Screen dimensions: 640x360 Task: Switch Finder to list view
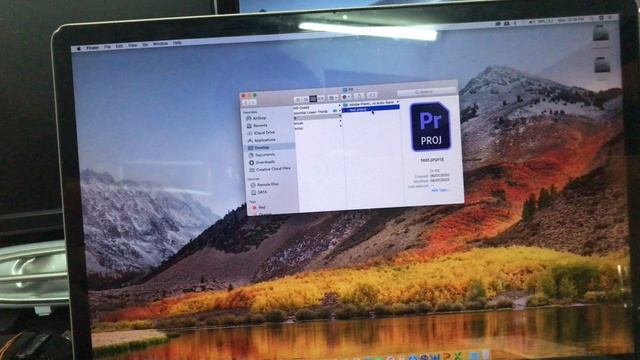click(x=305, y=99)
